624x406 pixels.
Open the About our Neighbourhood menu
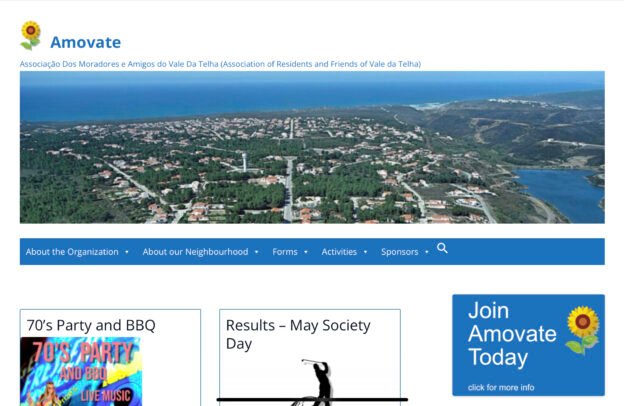coord(195,252)
